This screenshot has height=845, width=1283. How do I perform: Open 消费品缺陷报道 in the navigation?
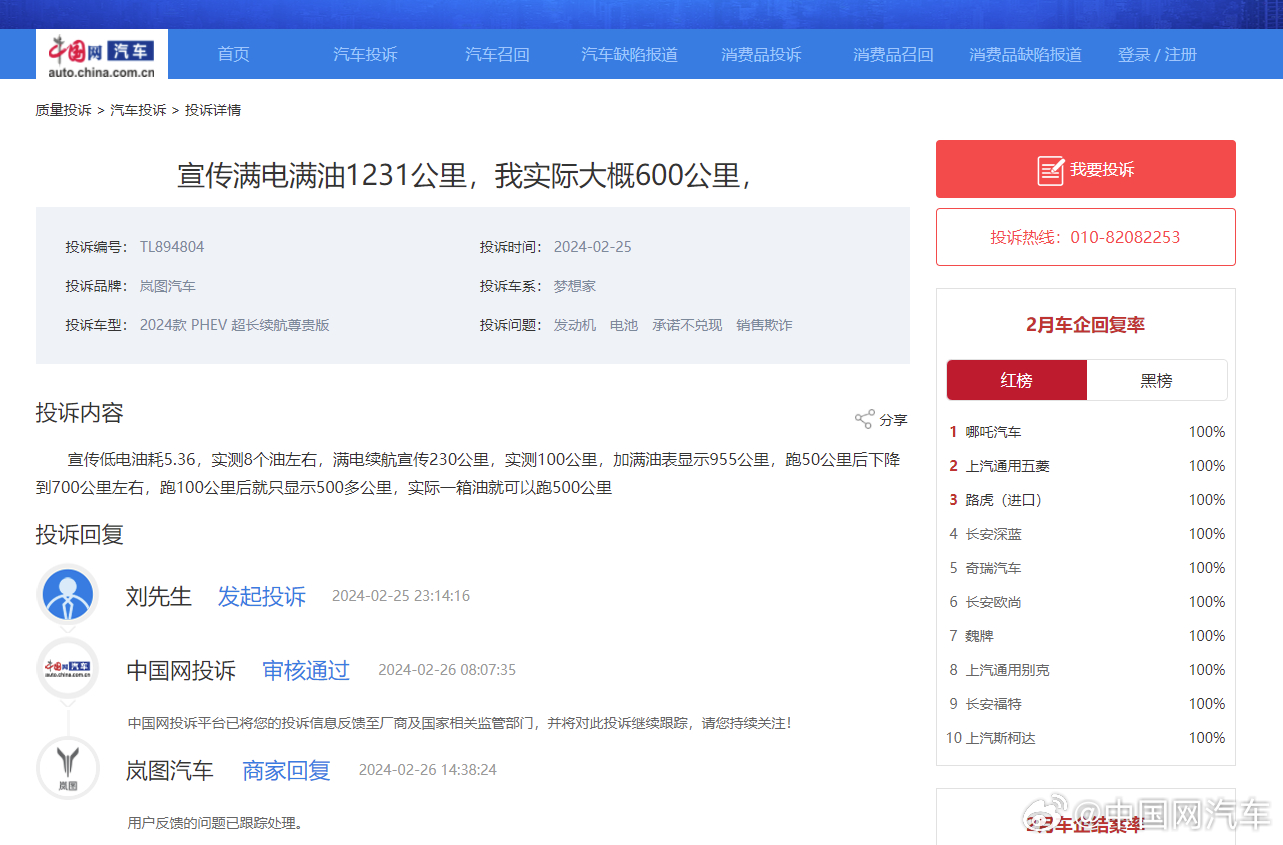tap(1025, 54)
